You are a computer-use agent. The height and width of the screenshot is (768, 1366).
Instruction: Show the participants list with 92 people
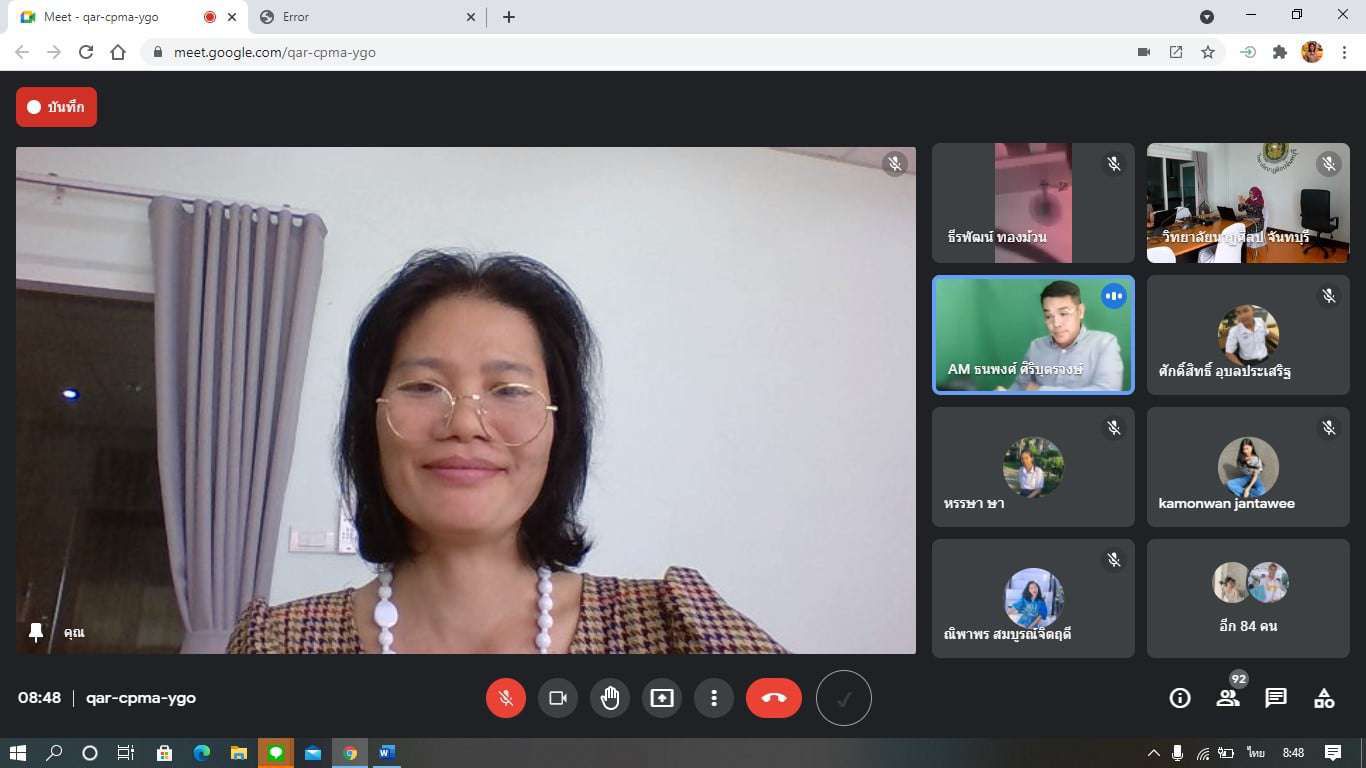coord(1228,698)
